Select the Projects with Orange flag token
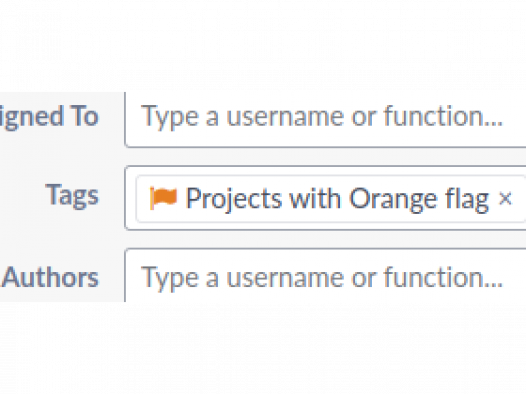This screenshot has height=394, width=526. point(330,199)
